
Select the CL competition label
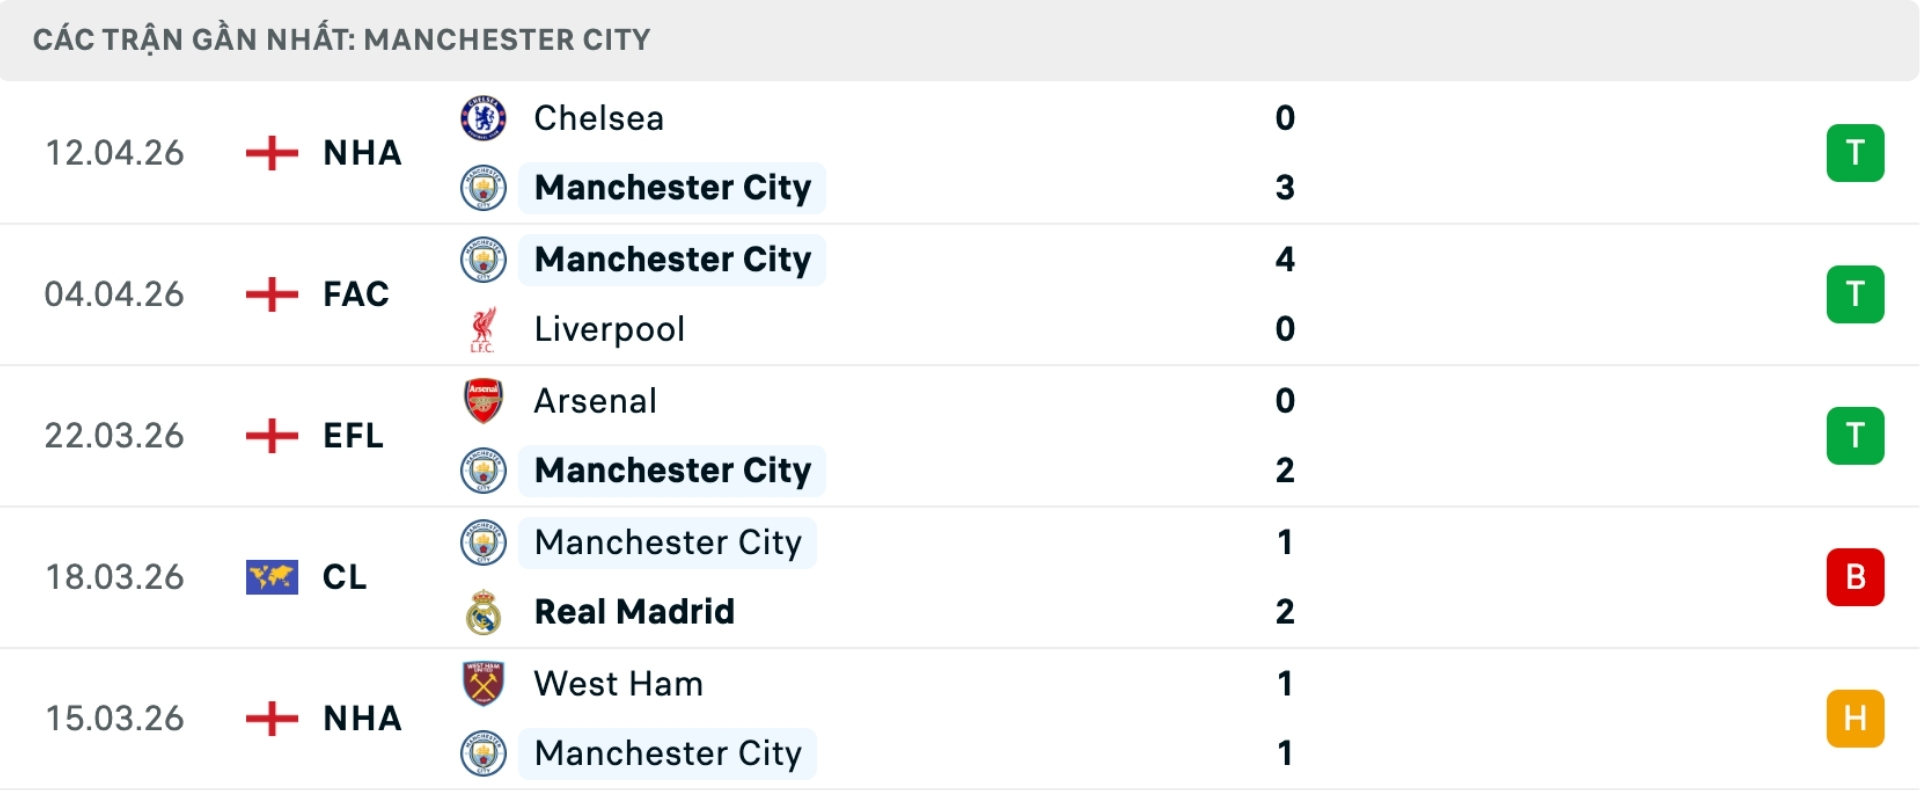pyautogui.click(x=344, y=577)
